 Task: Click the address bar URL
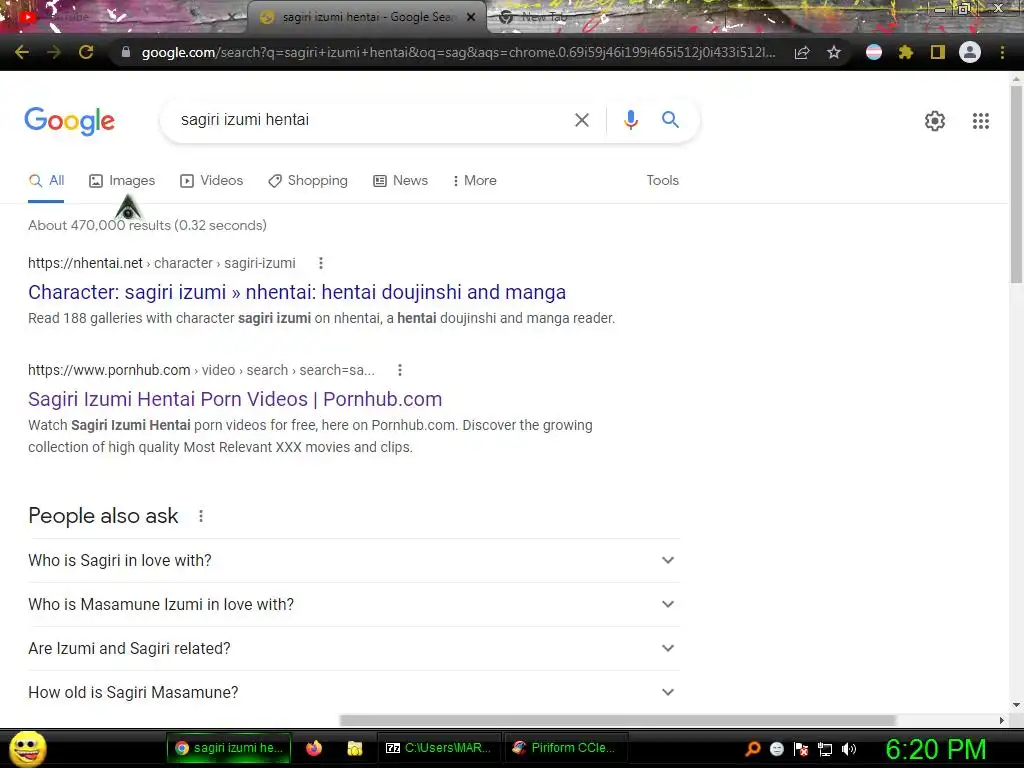457,52
